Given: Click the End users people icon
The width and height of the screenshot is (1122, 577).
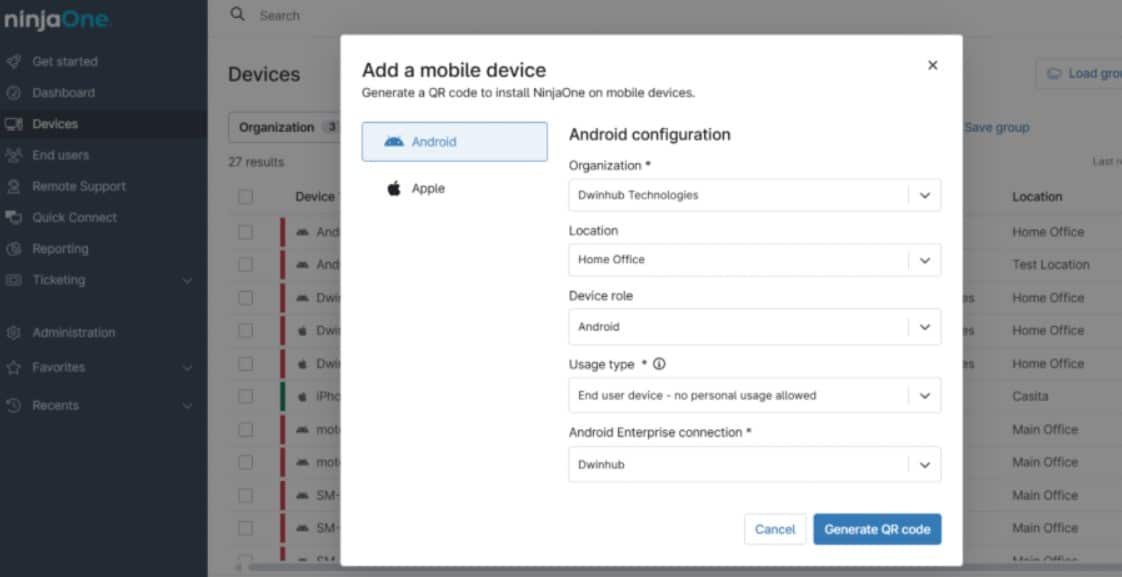Looking at the screenshot, I should pos(14,155).
